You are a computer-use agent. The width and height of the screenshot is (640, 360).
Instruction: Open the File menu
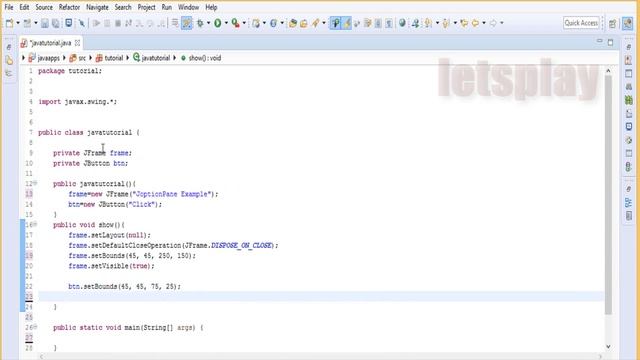[x=9, y=7]
